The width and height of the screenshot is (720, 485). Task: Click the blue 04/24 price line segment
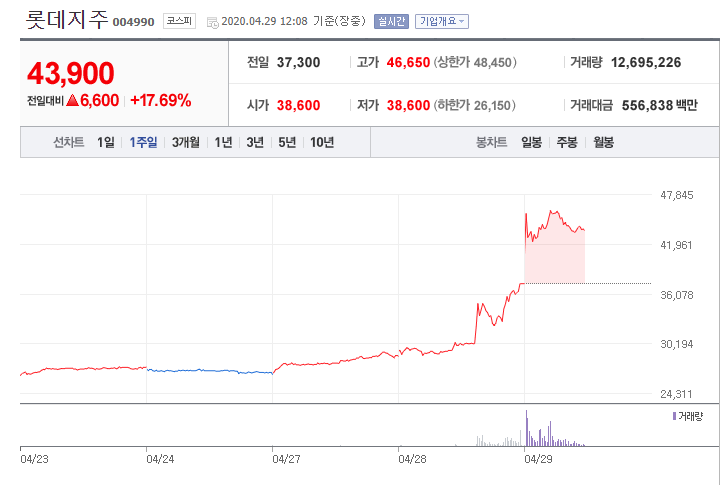[x=209, y=371]
